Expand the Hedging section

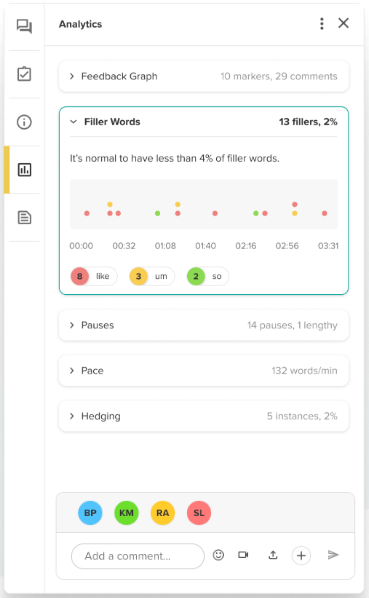click(204, 416)
